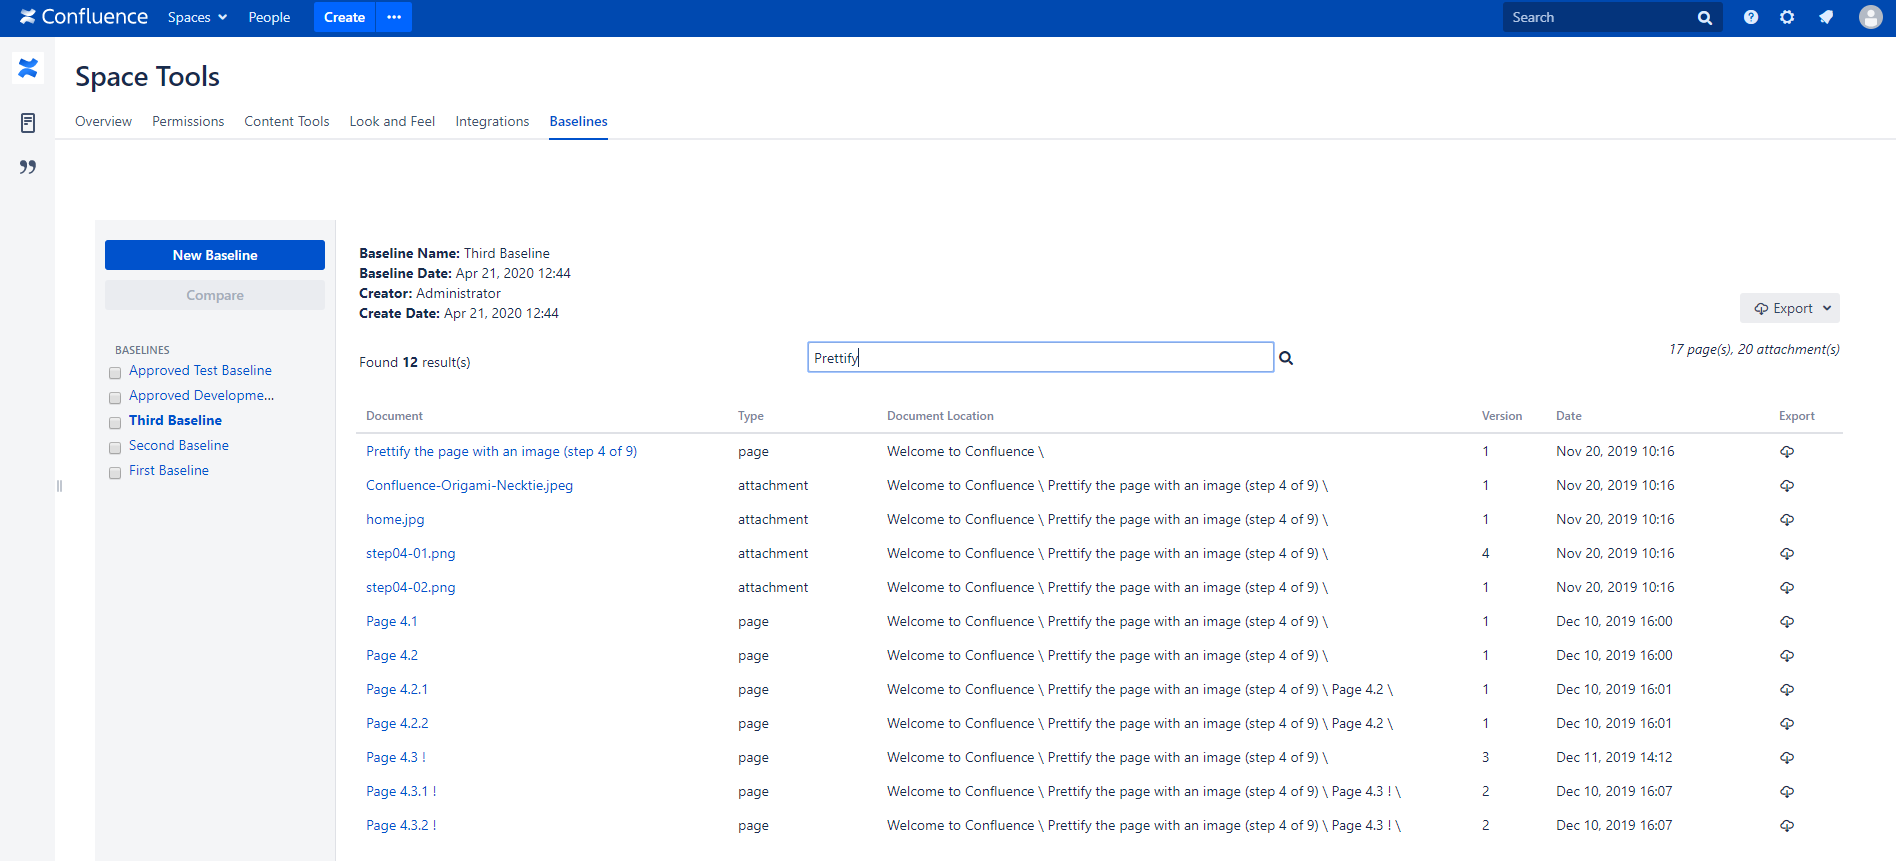Click the Pages icon in left sidebar
Screen dimensions: 1896x861
tap(28, 123)
